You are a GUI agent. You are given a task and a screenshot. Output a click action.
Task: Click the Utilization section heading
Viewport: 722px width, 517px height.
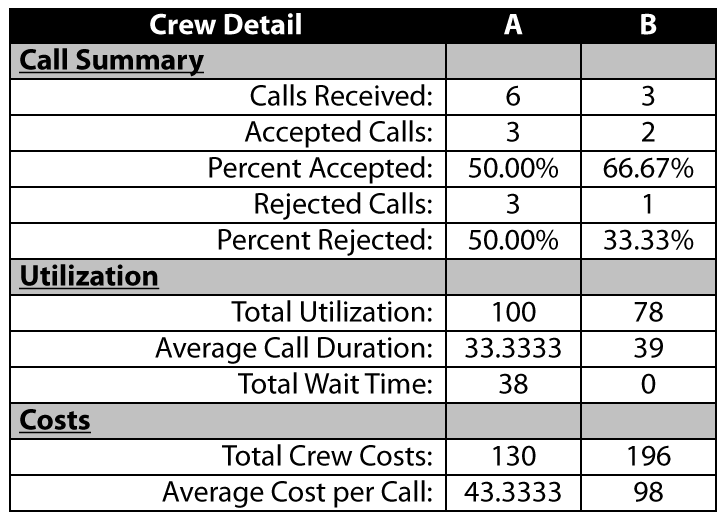pos(89,276)
